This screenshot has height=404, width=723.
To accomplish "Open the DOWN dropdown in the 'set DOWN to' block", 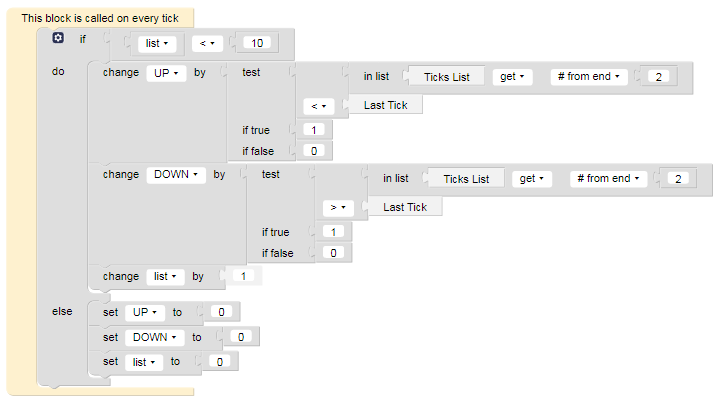I will point(154,338).
